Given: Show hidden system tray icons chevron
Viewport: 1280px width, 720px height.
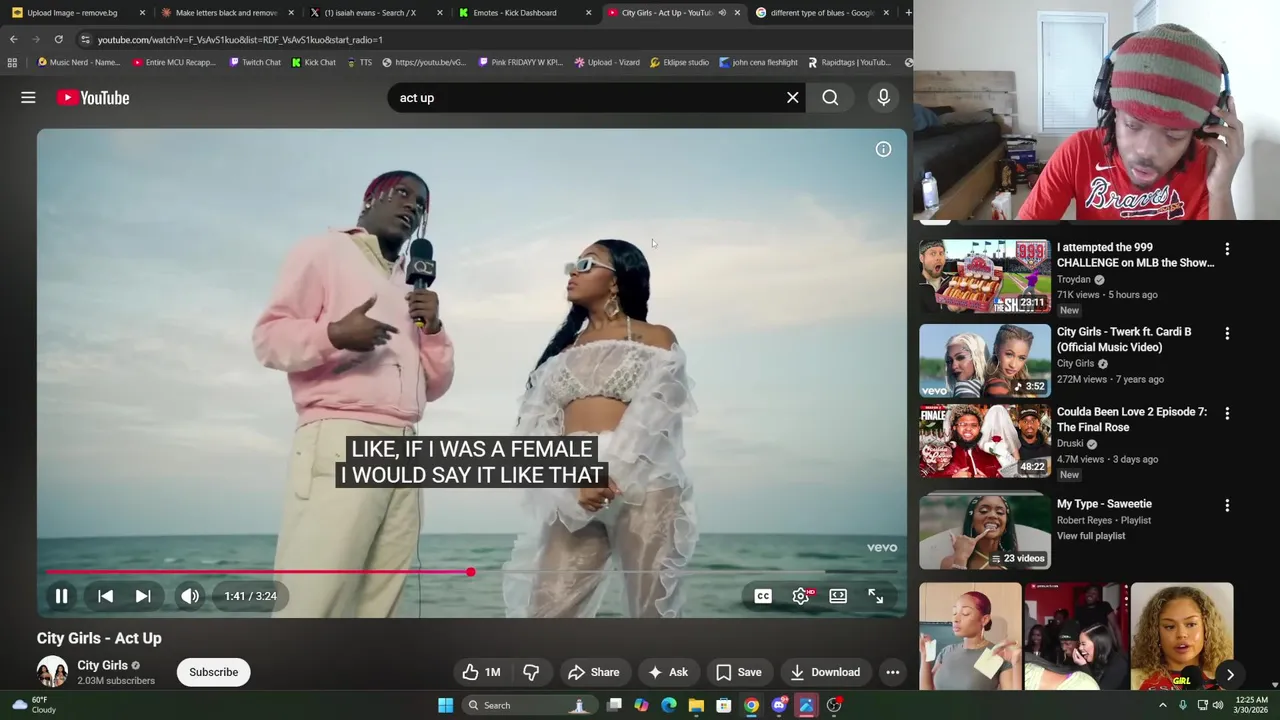Looking at the screenshot, I should pos(1163,705).
